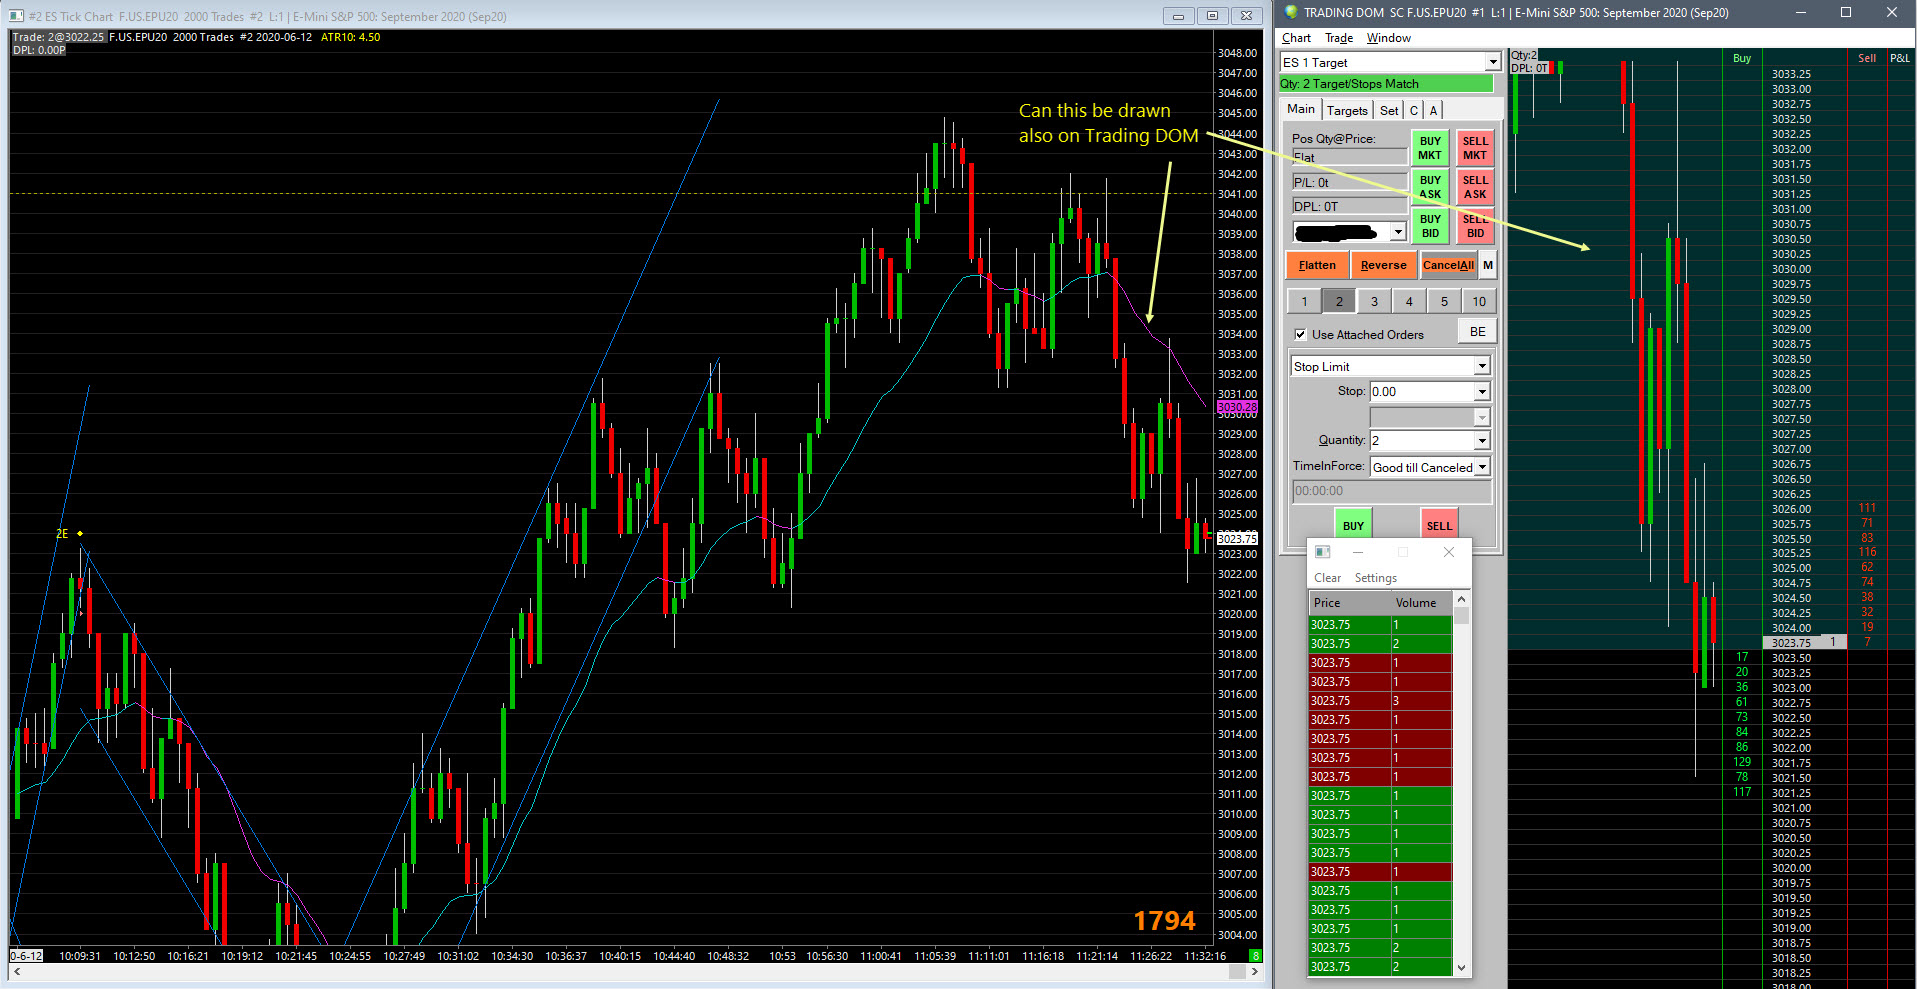Click the BE breakeven button

[1477, 332]
